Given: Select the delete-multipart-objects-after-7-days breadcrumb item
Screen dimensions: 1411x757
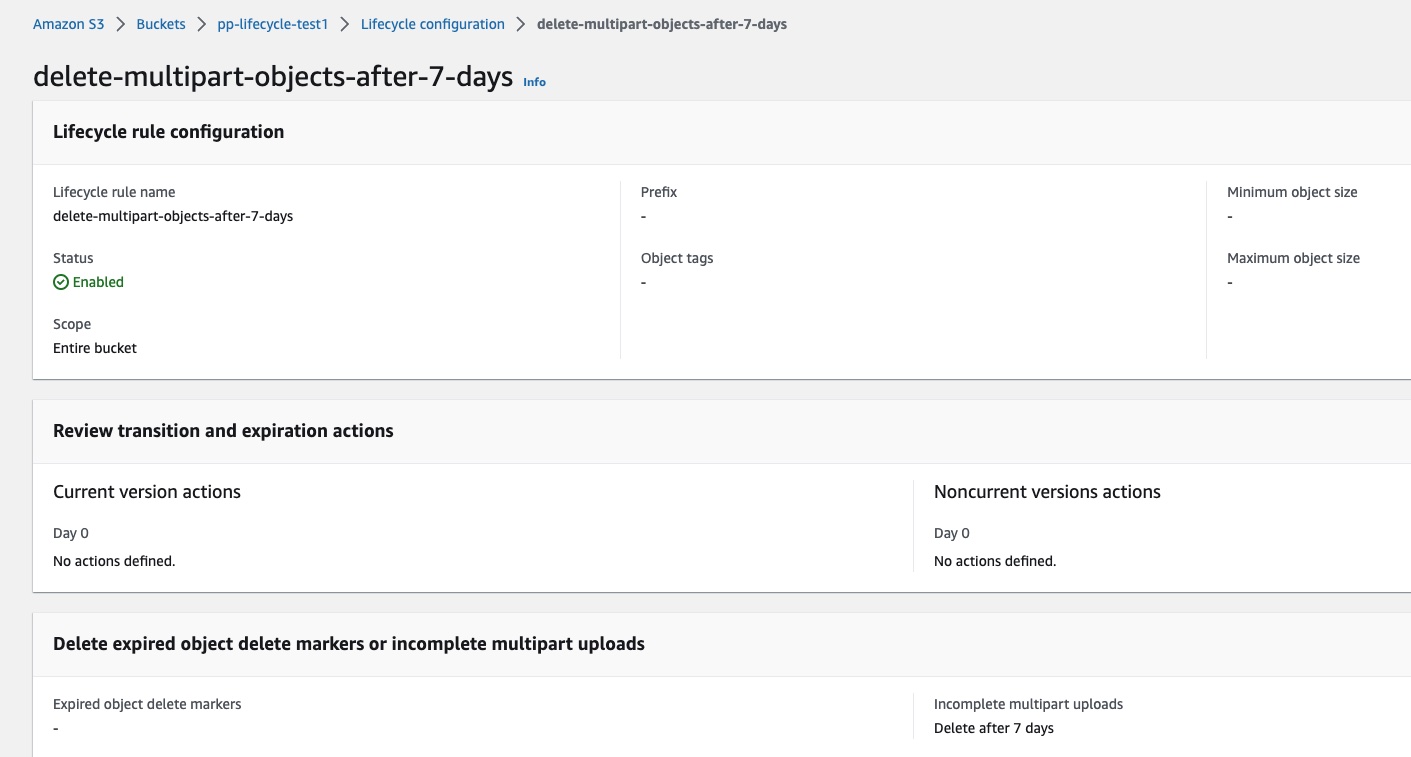Looking at the screenshot, I should (x=662, y=23).
